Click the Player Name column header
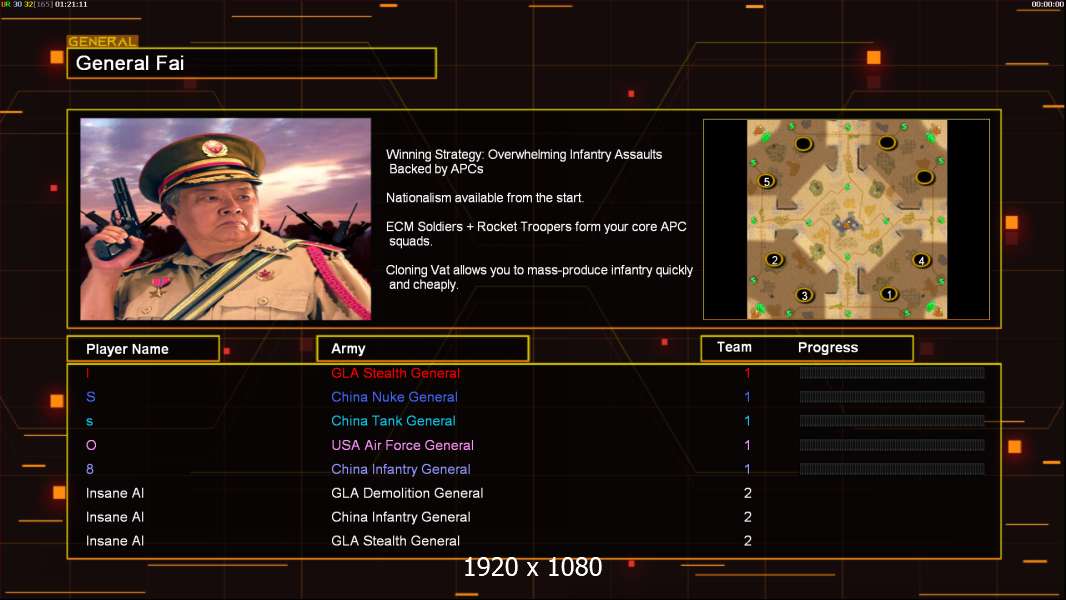The width and height of the screenshot is (1066, 600). tap(143, 349)
